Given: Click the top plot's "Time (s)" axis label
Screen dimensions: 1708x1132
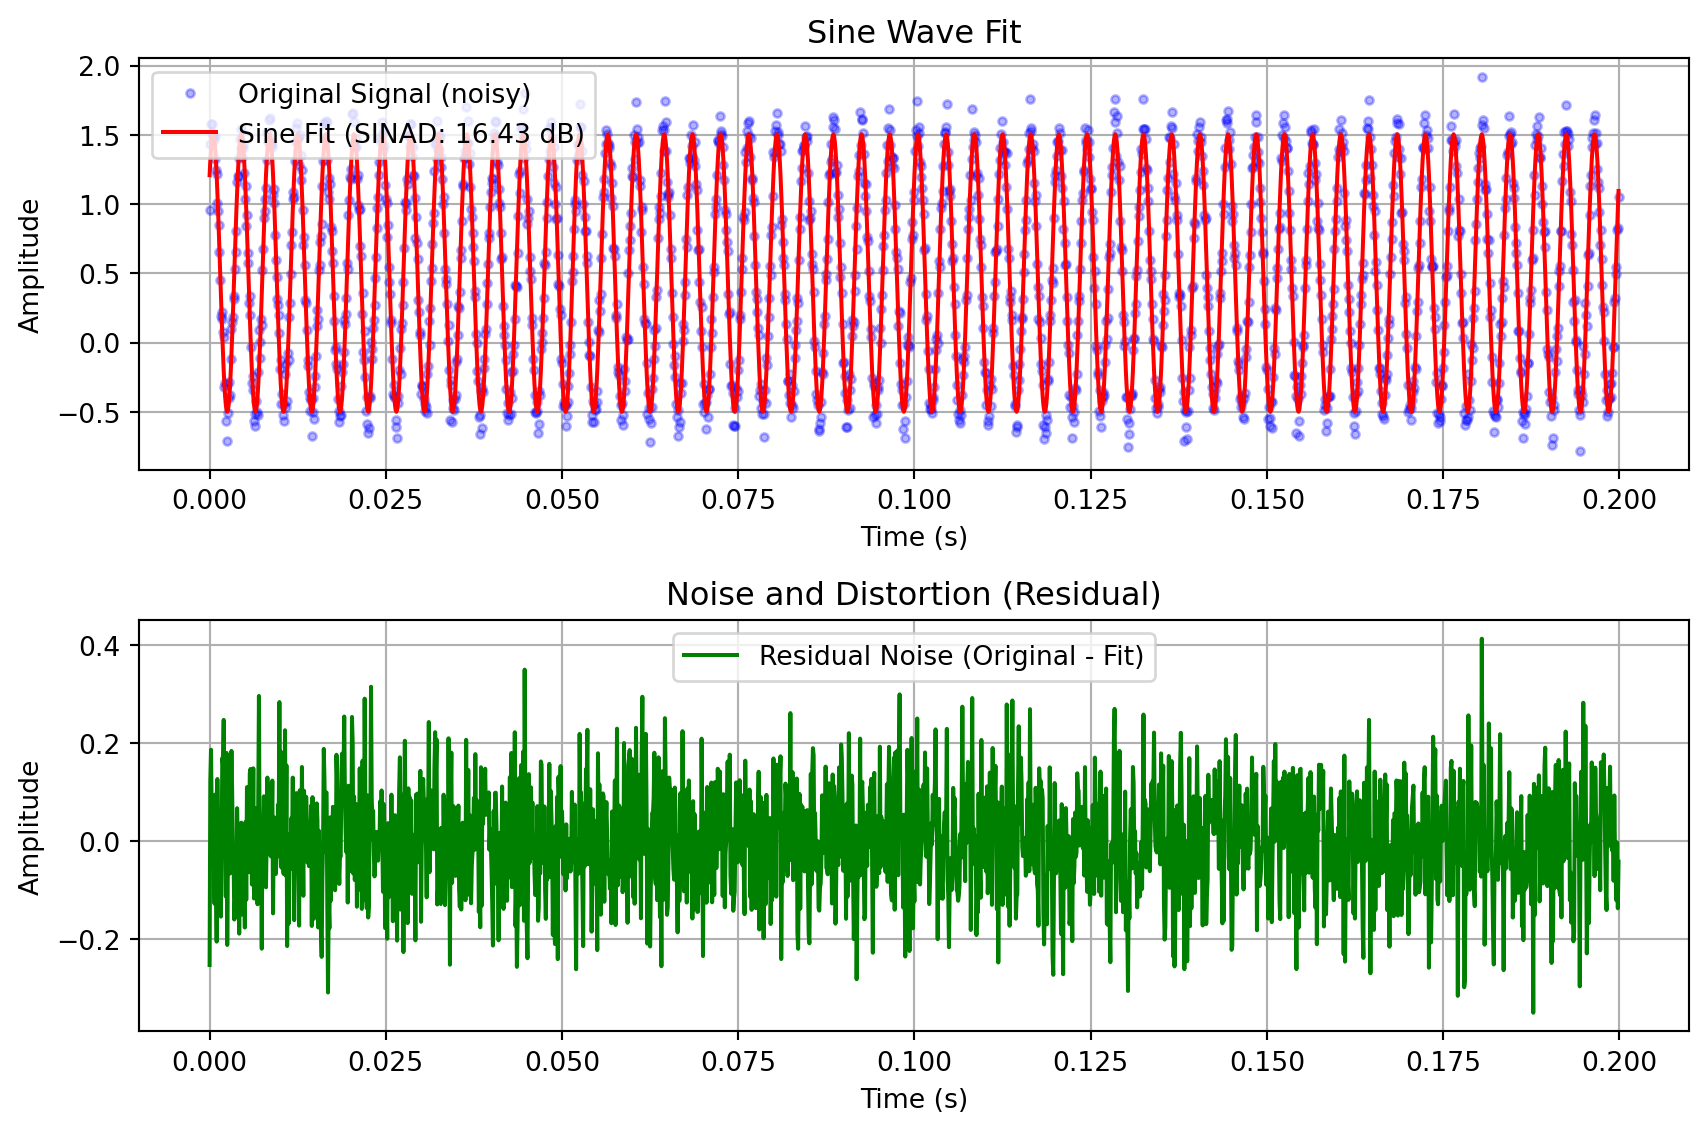Looking at the screenshot, I should pos(913,537).
